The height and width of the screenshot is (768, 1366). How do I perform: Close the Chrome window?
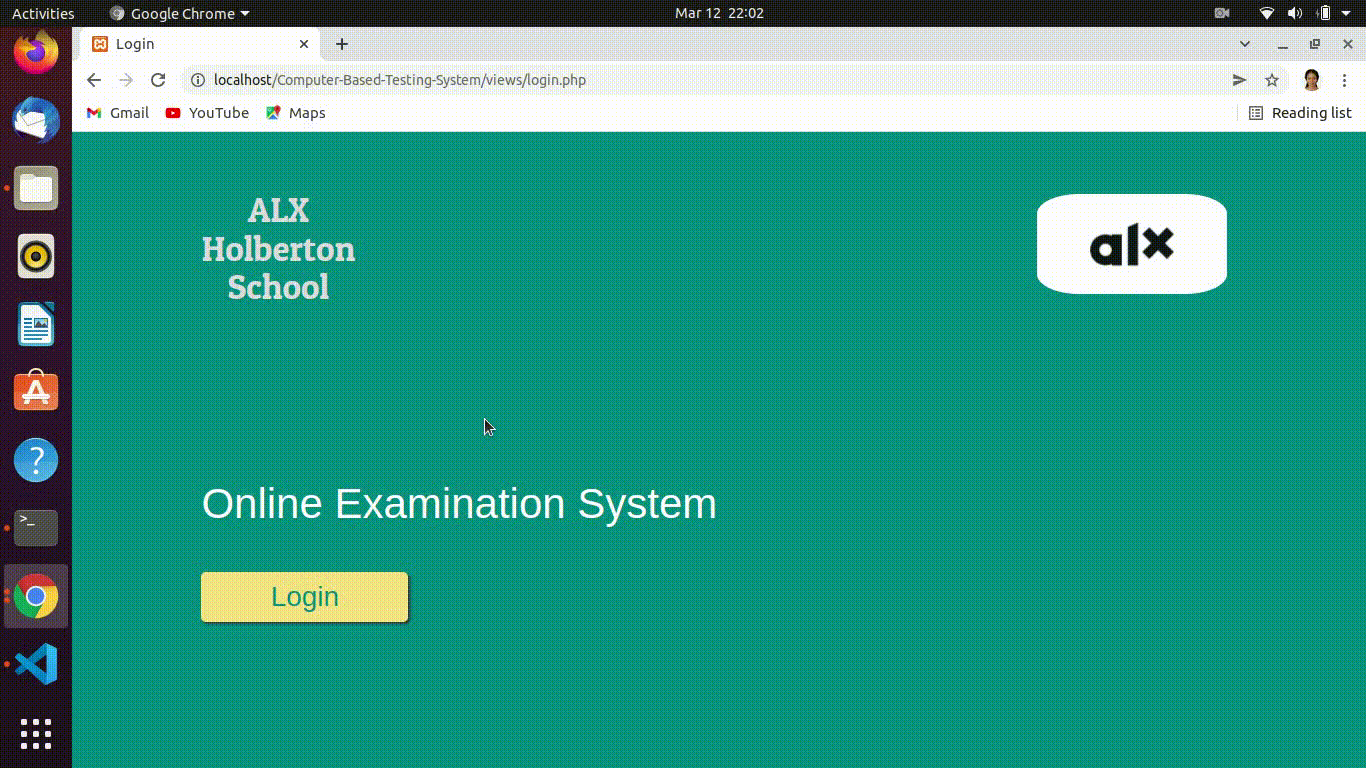click(1347, 44)
